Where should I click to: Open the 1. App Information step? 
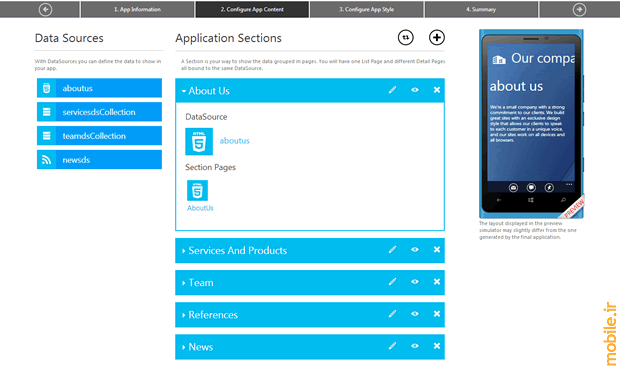pos(137,9)
